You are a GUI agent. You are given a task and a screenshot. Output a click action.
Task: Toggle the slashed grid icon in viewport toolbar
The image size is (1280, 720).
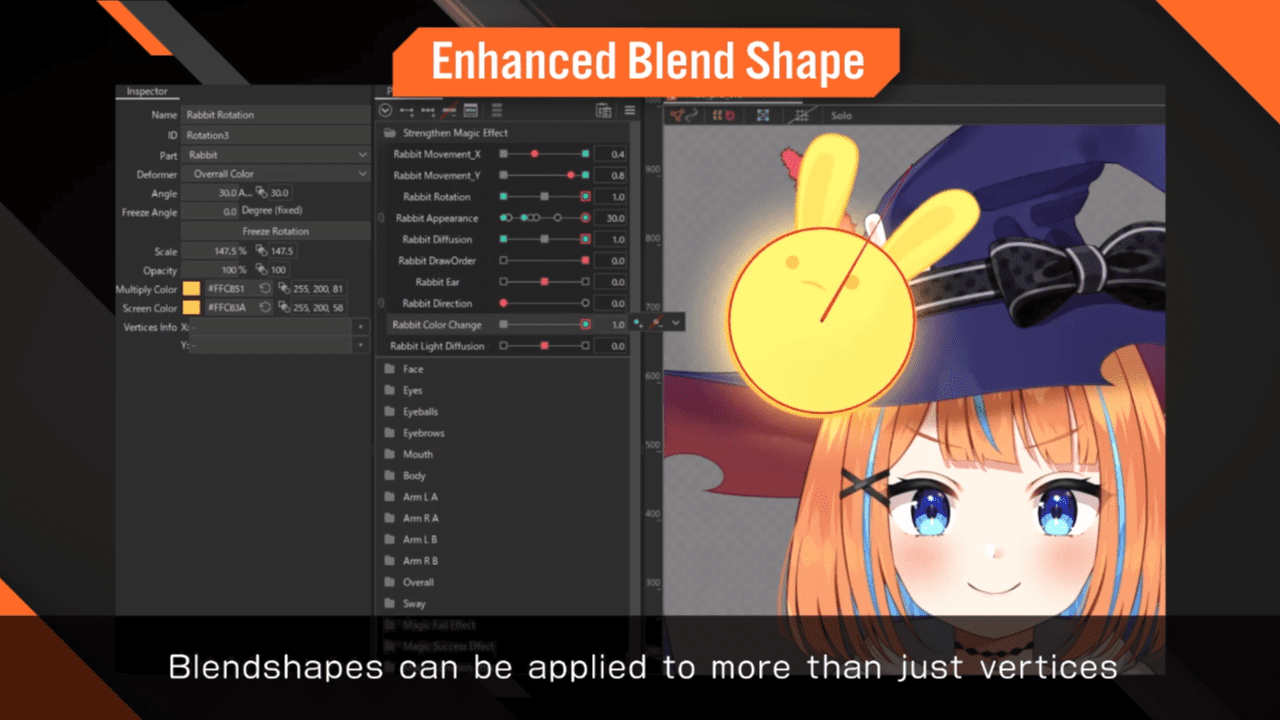(802, 115)
